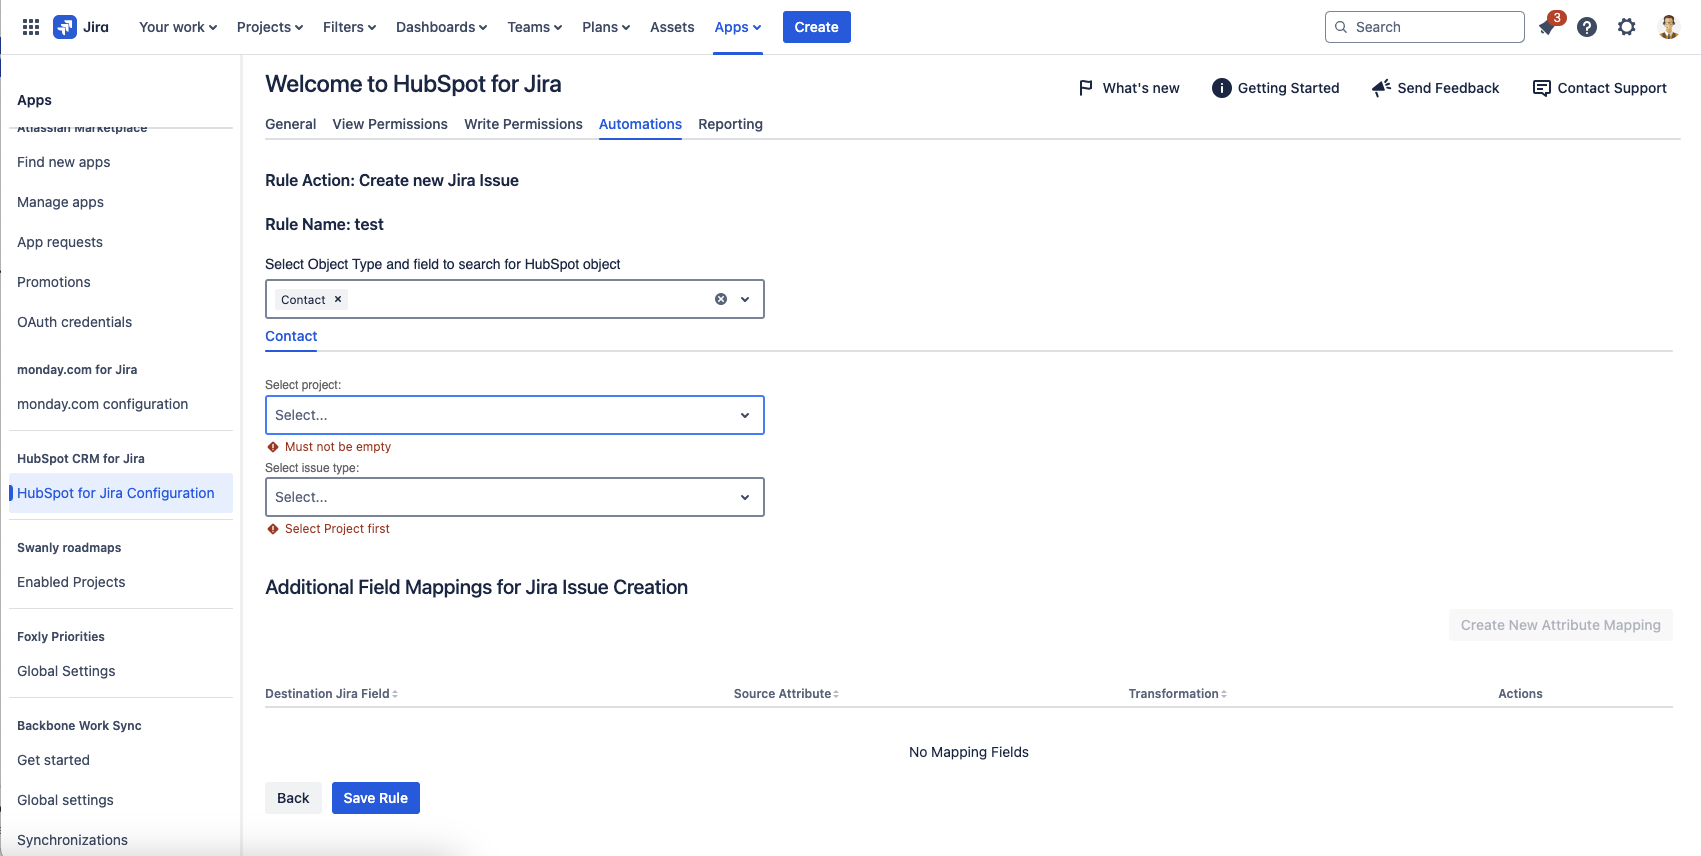Open Send Feedback link
Image resolution: width=1701 pixels, height=856 pixels.
(1448, 88)
